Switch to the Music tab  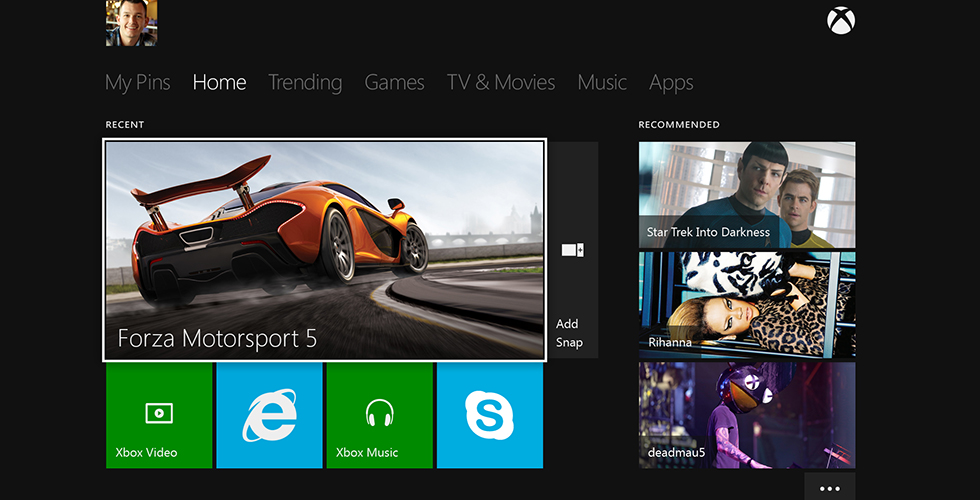602,83
